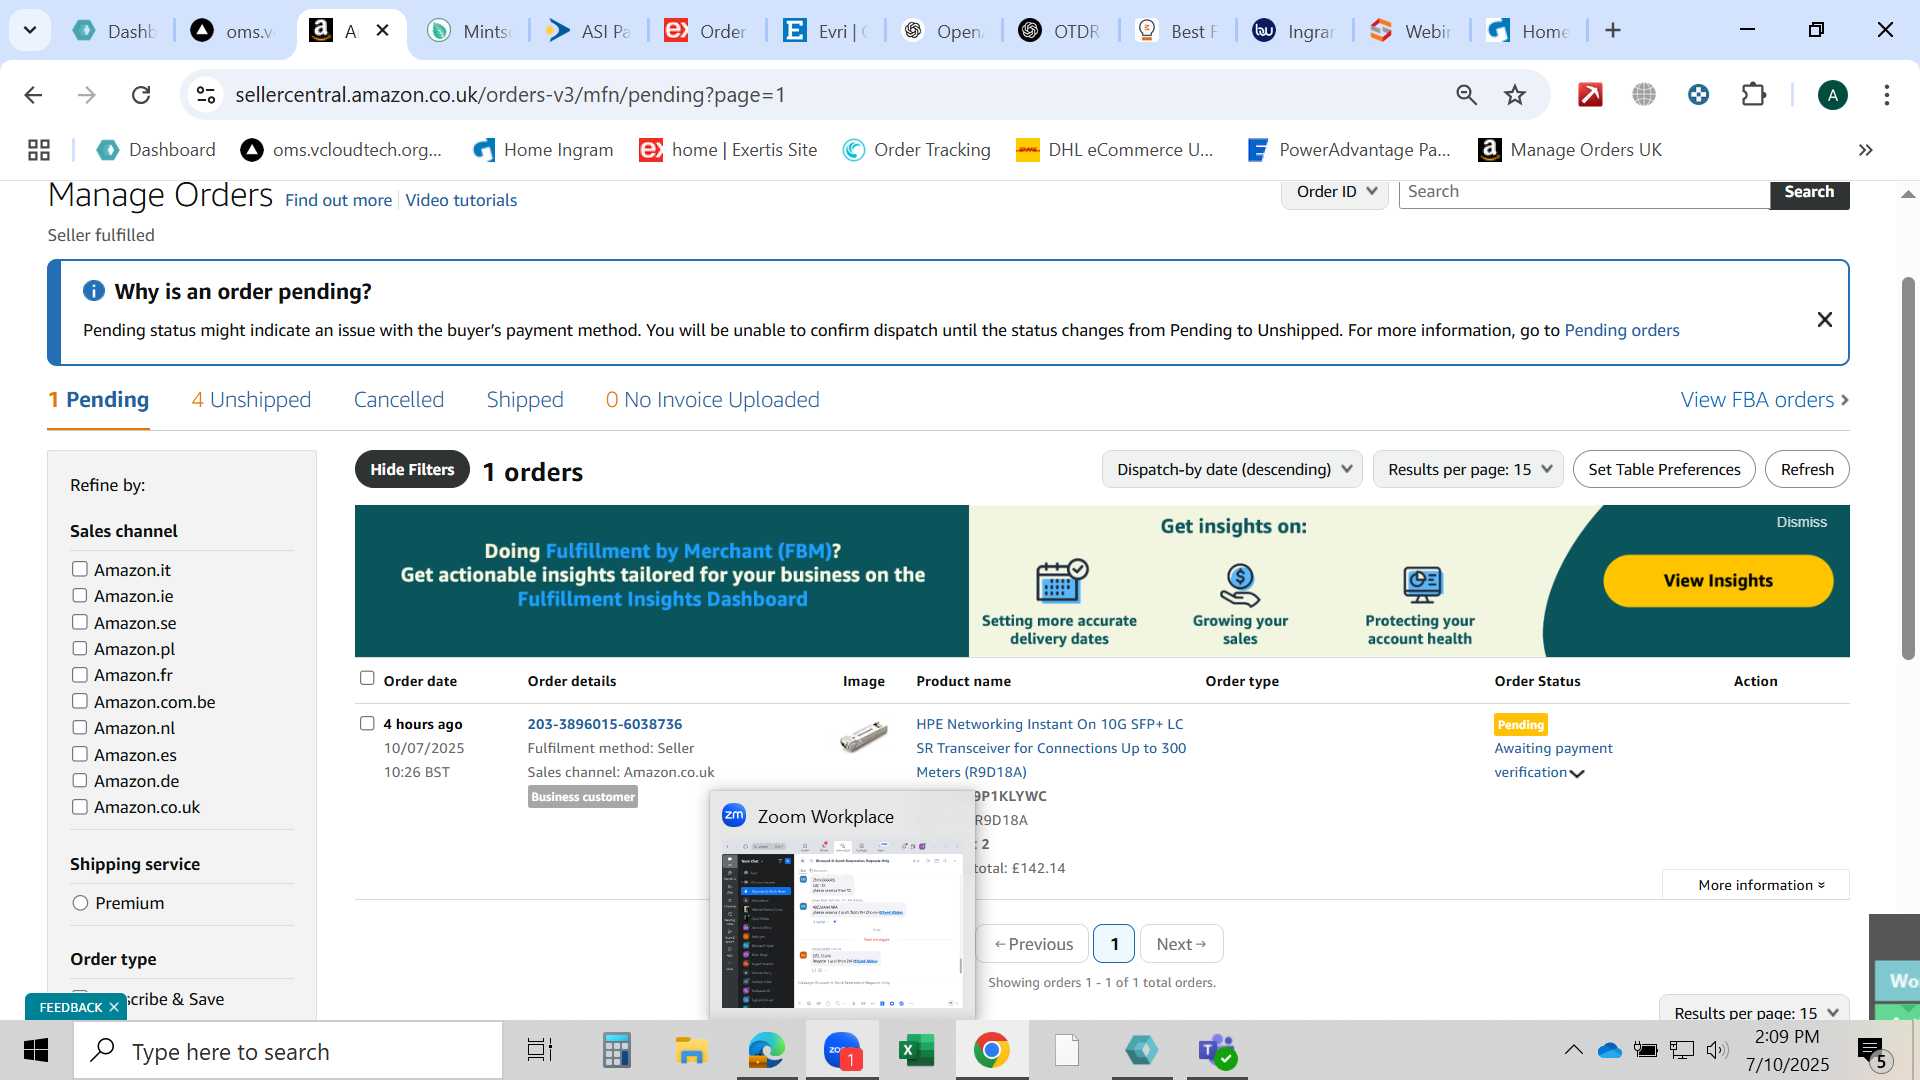The height and width of the screenshot is (1080, 1920).
Task: Open the Extensions puzzle icon
Action: (x=1753, y=95)
